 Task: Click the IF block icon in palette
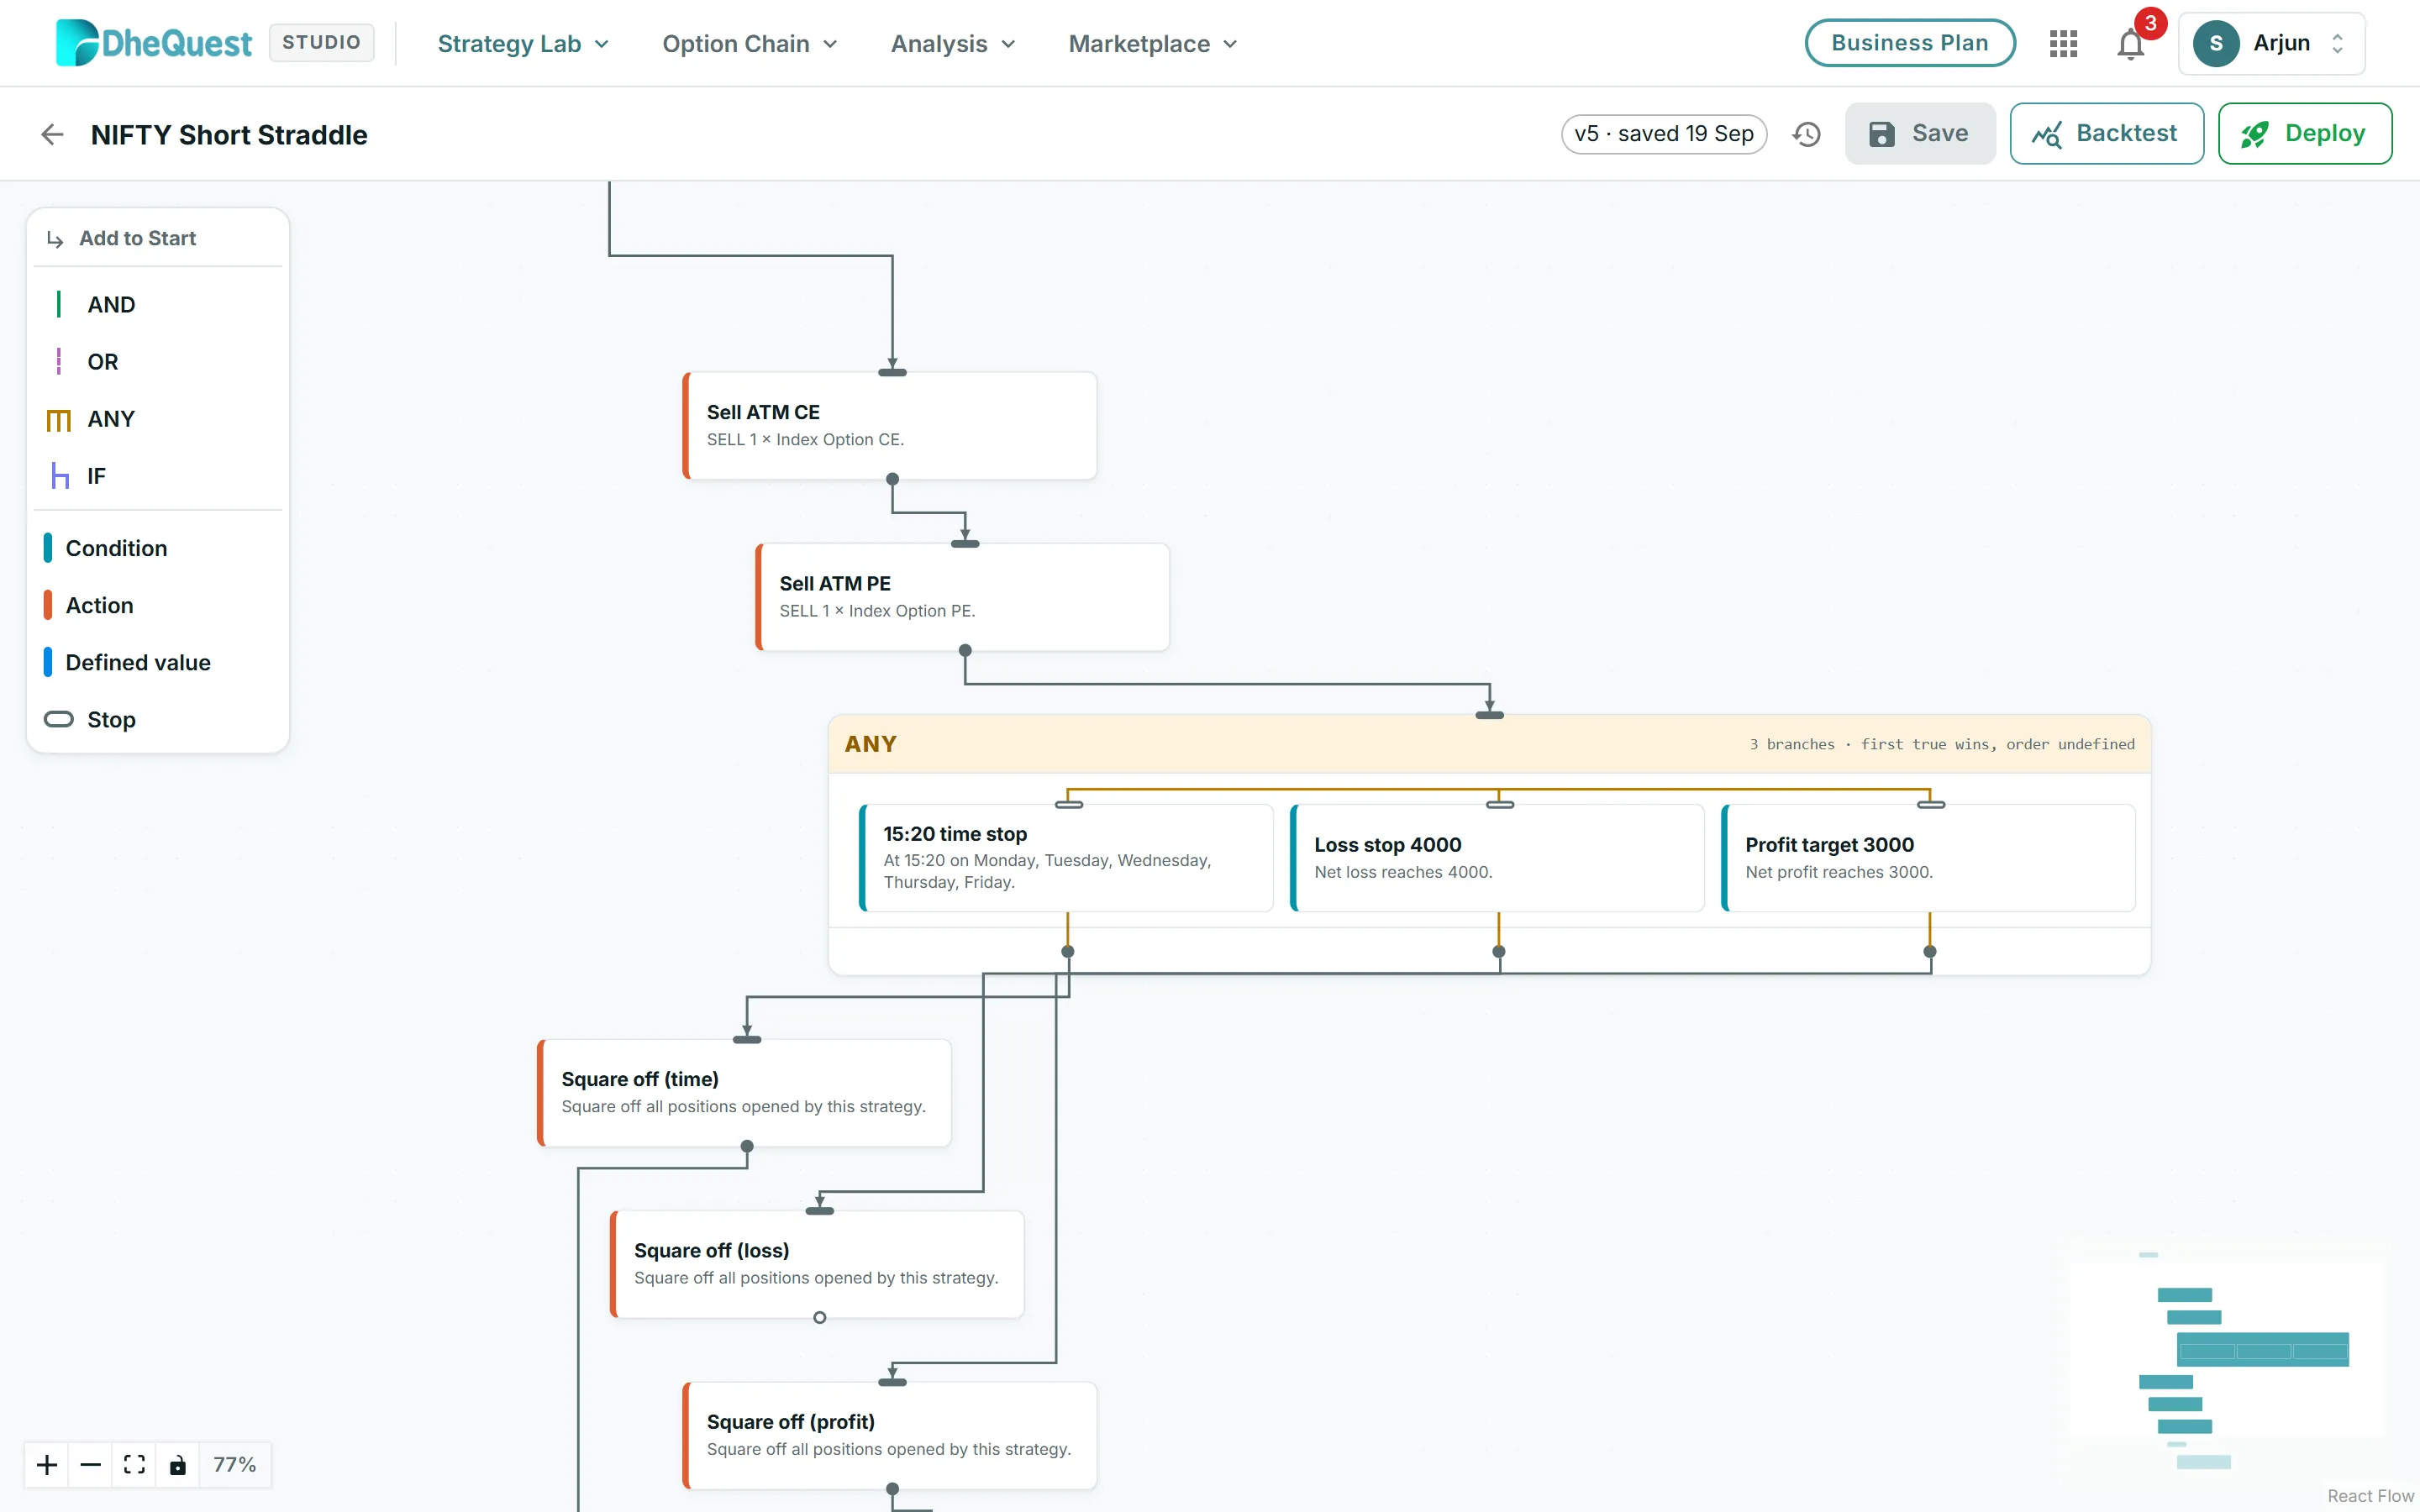(60, 476)
